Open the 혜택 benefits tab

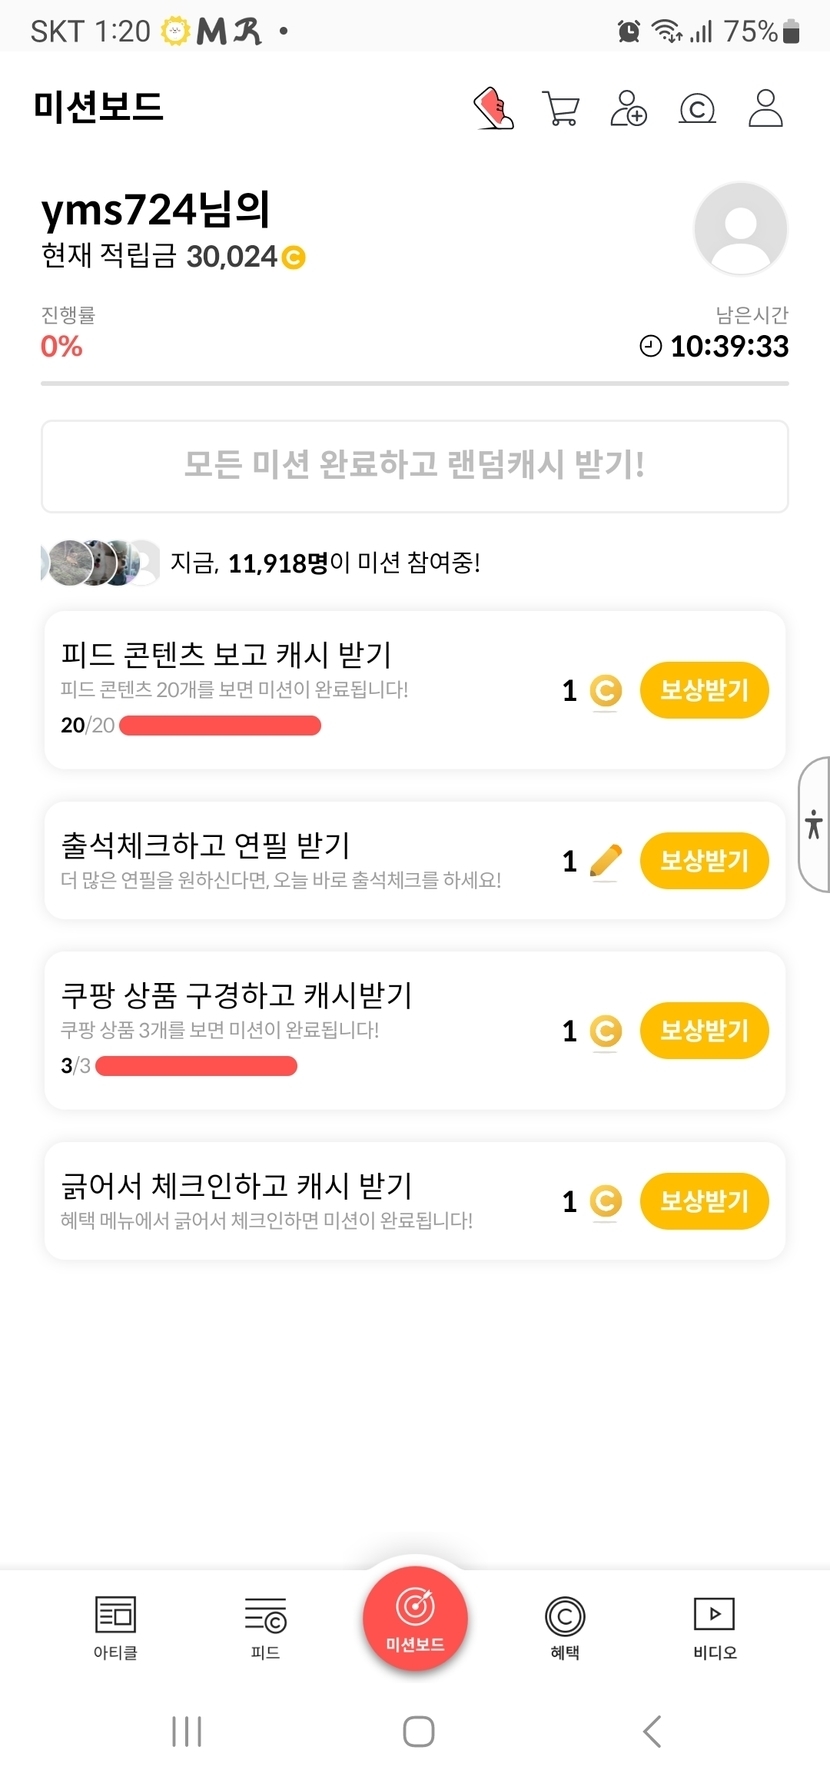point(565,1627)
